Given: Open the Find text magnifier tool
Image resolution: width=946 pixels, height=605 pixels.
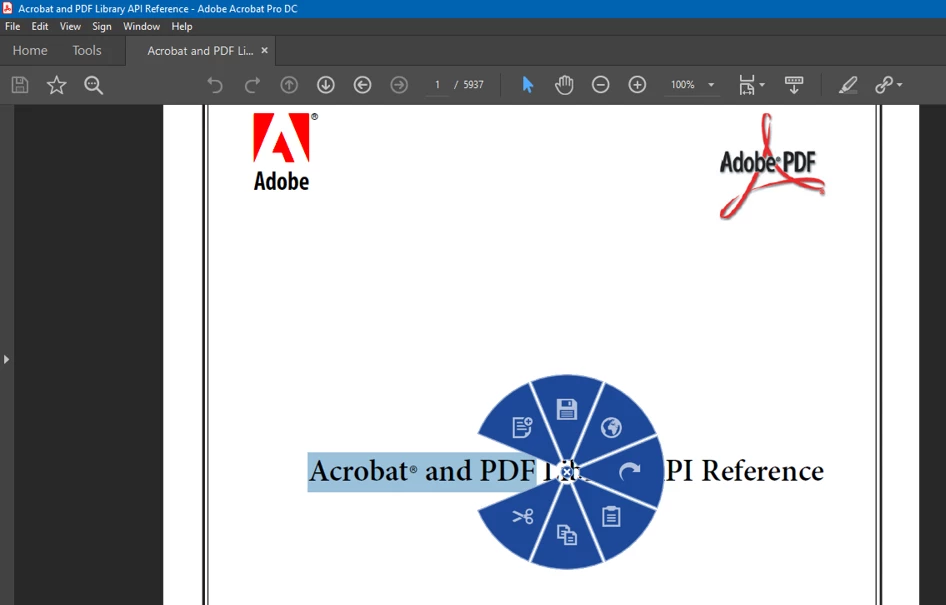Looking at the screenshot, I should pyautogui.click(x=94, y=85).
